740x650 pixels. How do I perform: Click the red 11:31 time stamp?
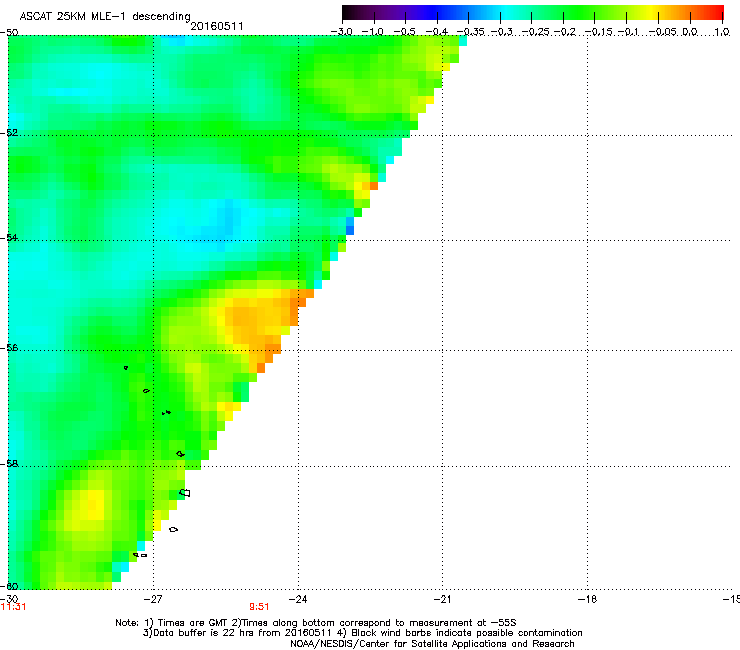coord(13,607)
